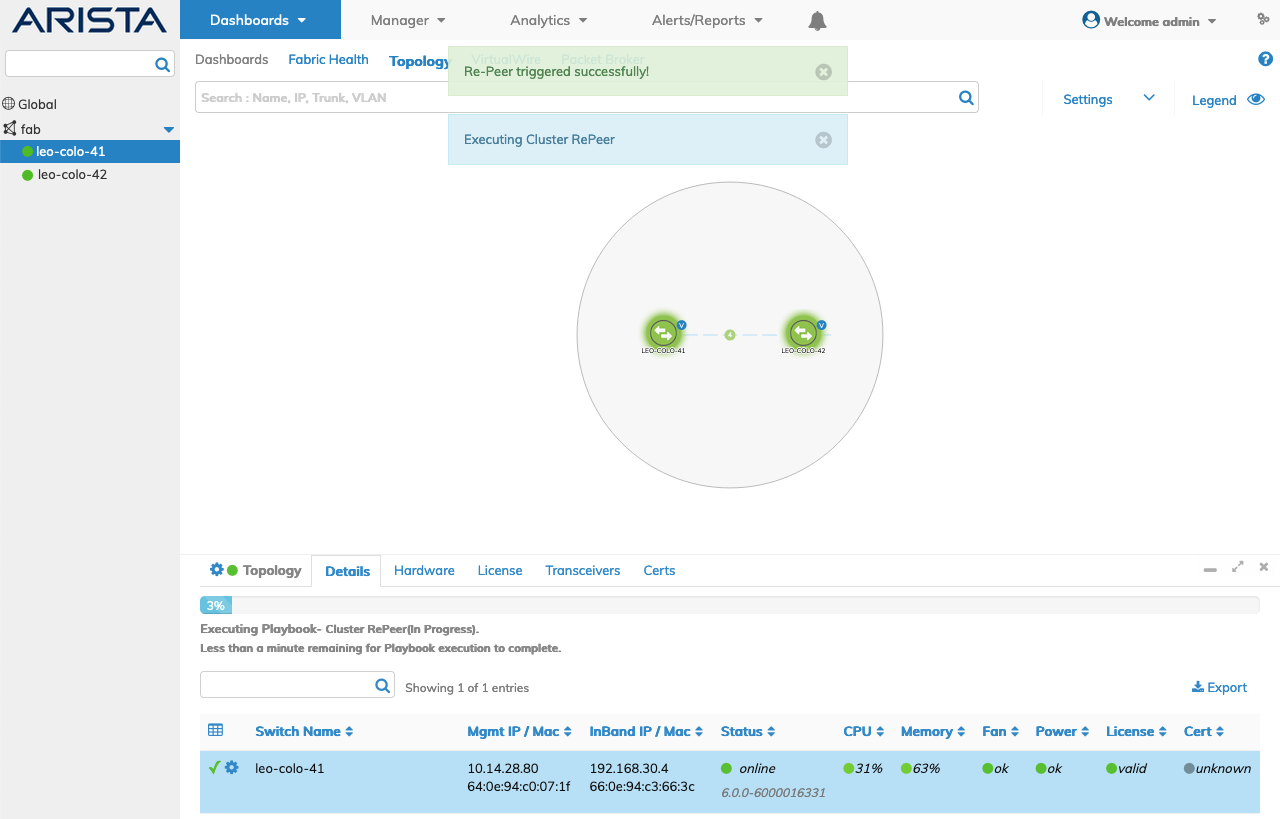1280x819 pixels.
Task: Collapse the fab tree node arrow
Action: [169, 130]
